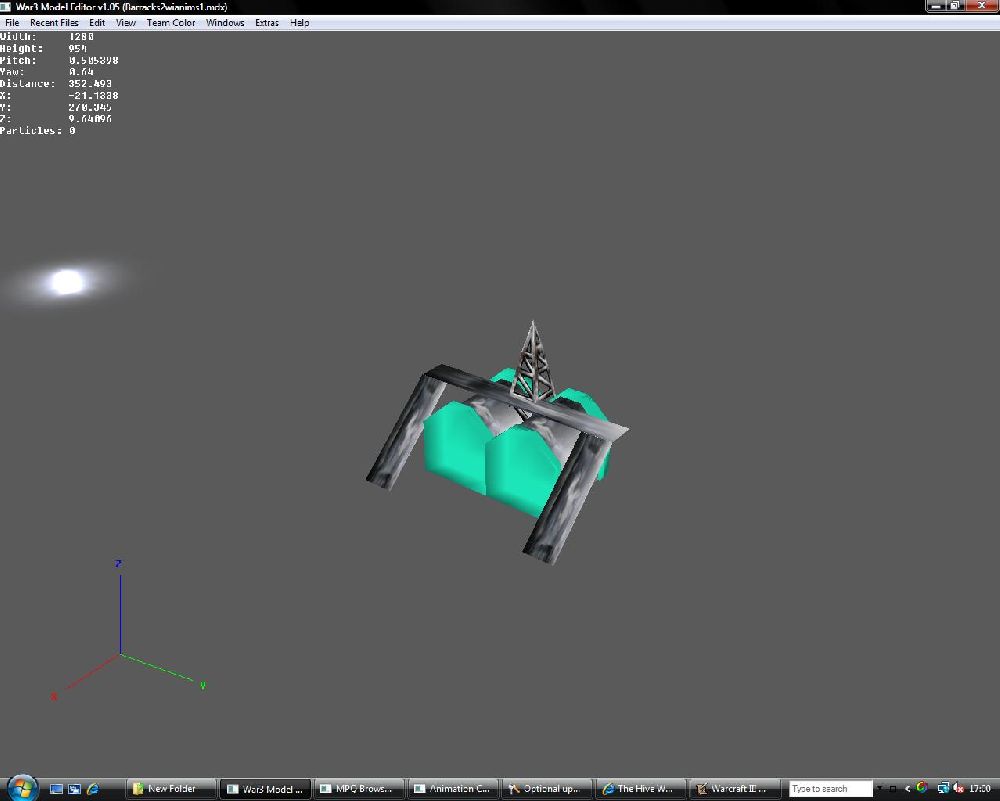
Task: Click the volume icon in system tray
Action: (x=958, y=789)
